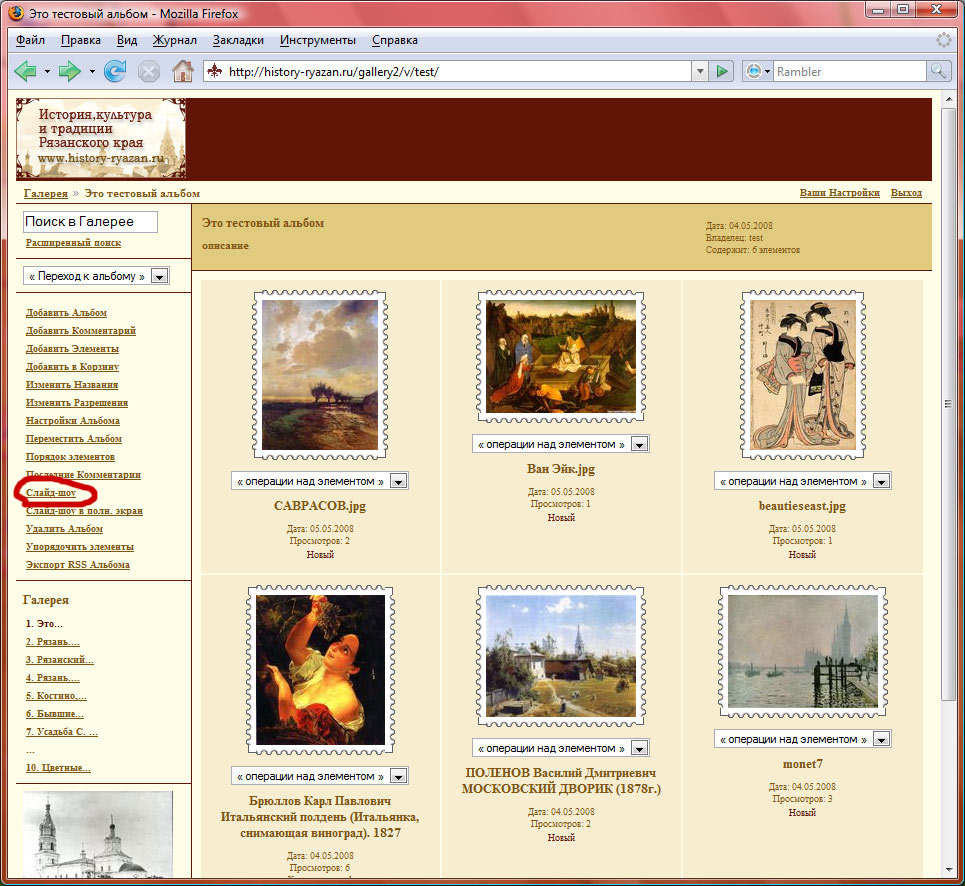Click the site favicon in address bar
The width and height of the screenshot is (965, 886).
tap(214, 71)
